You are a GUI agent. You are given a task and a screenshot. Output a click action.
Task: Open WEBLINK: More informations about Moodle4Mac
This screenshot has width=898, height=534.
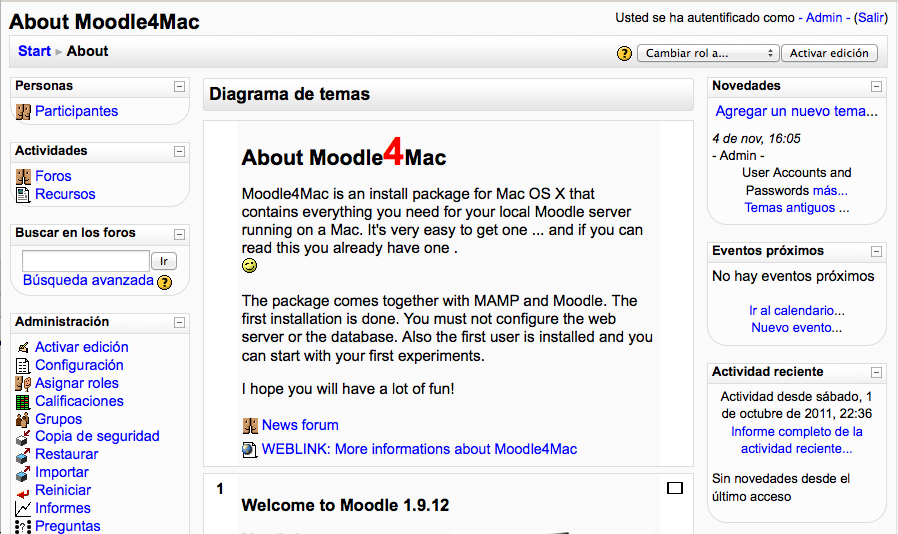[x=419, y=450]
